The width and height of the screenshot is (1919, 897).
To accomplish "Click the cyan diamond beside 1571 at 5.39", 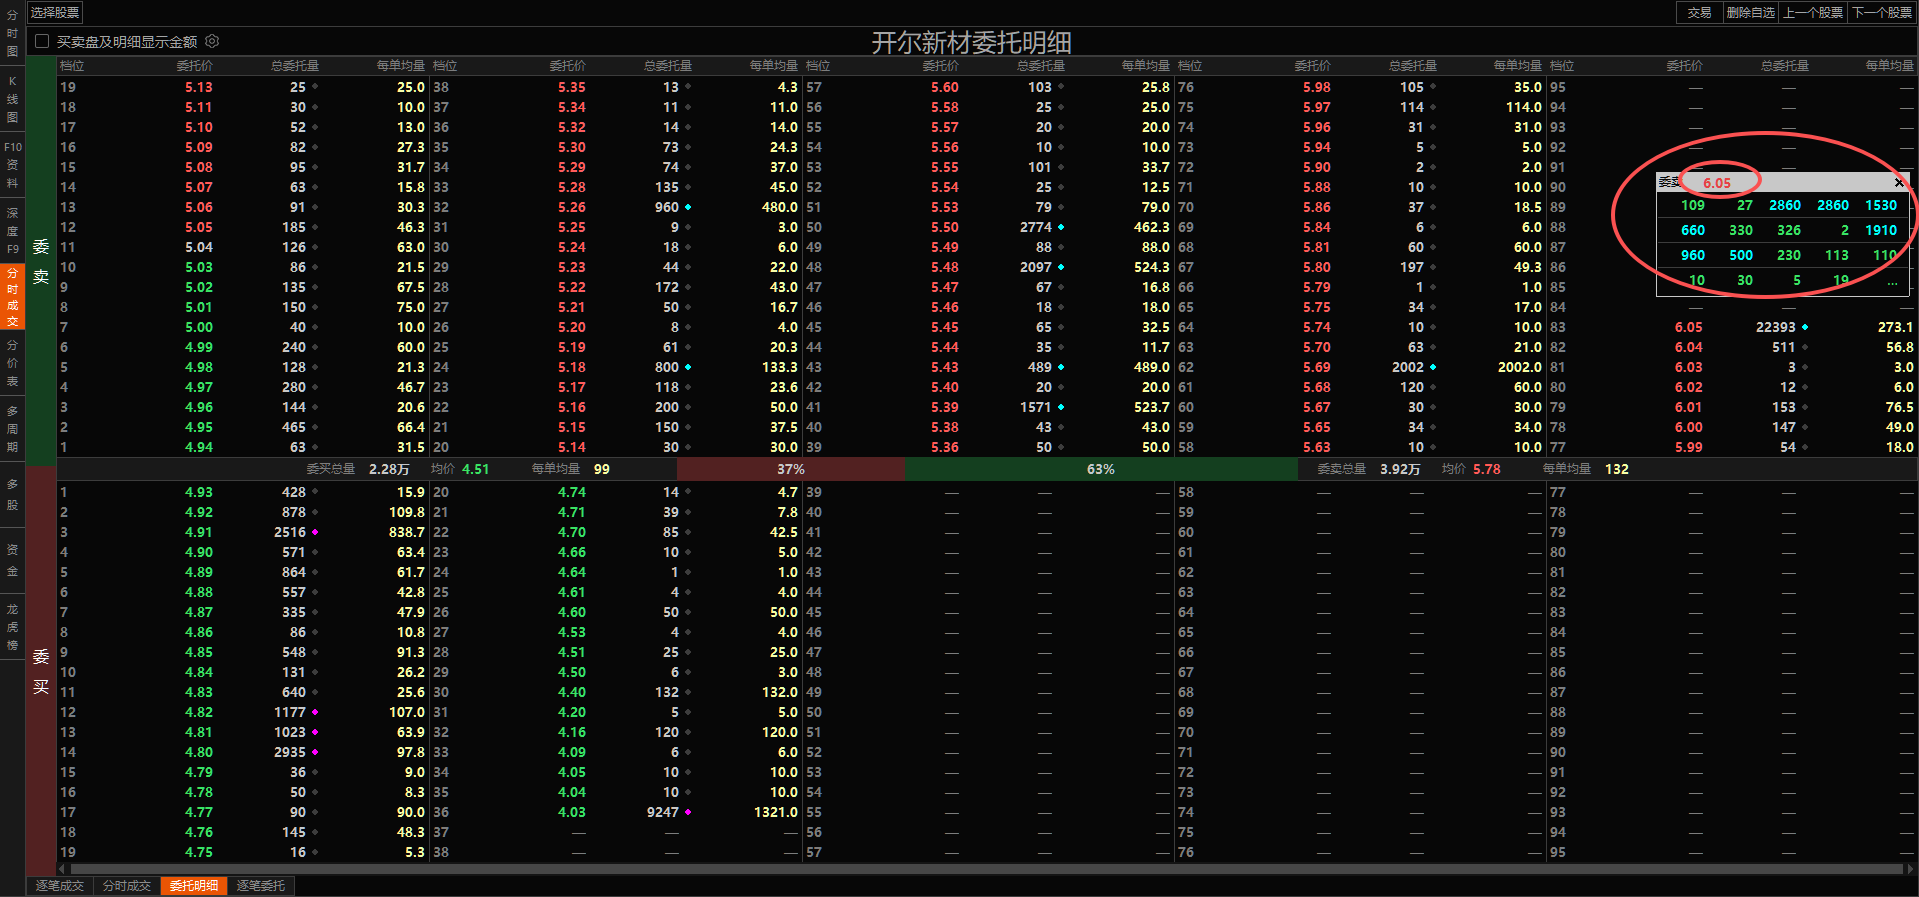I will point(1061,407).
